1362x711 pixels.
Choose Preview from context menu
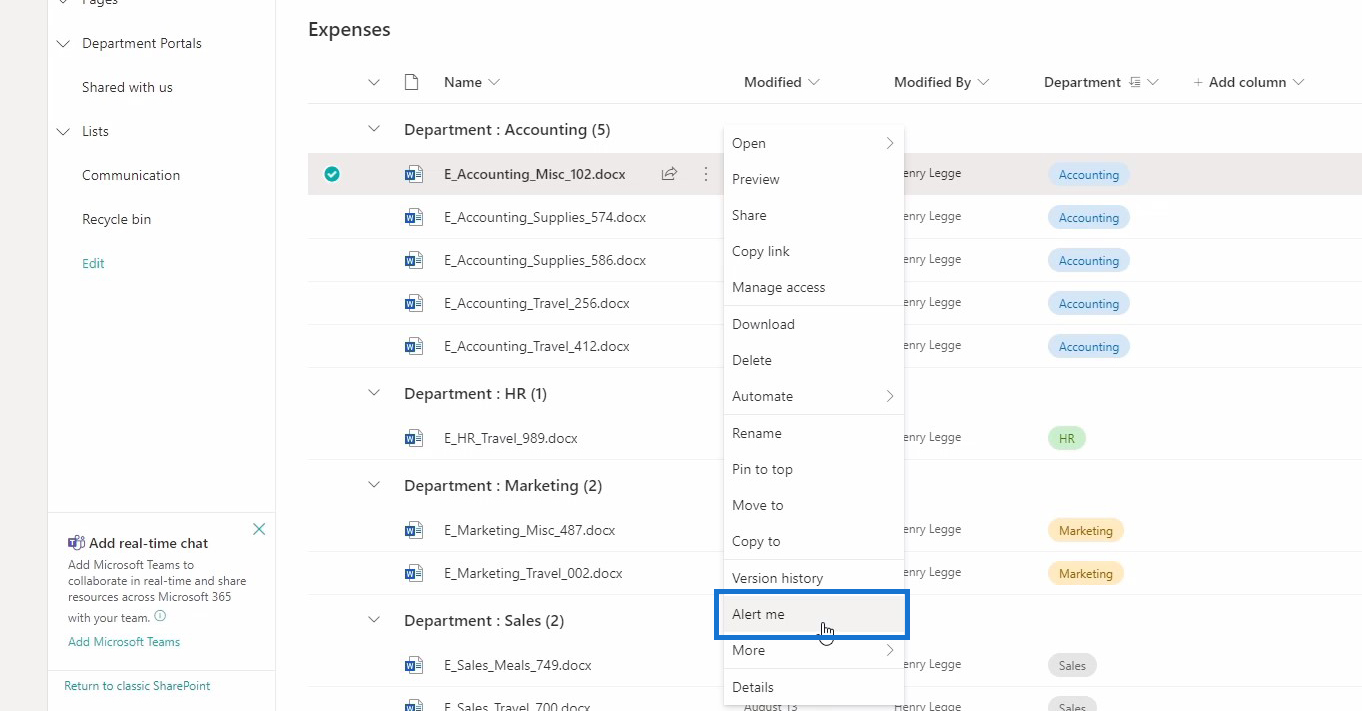click(x=814, y=179)
